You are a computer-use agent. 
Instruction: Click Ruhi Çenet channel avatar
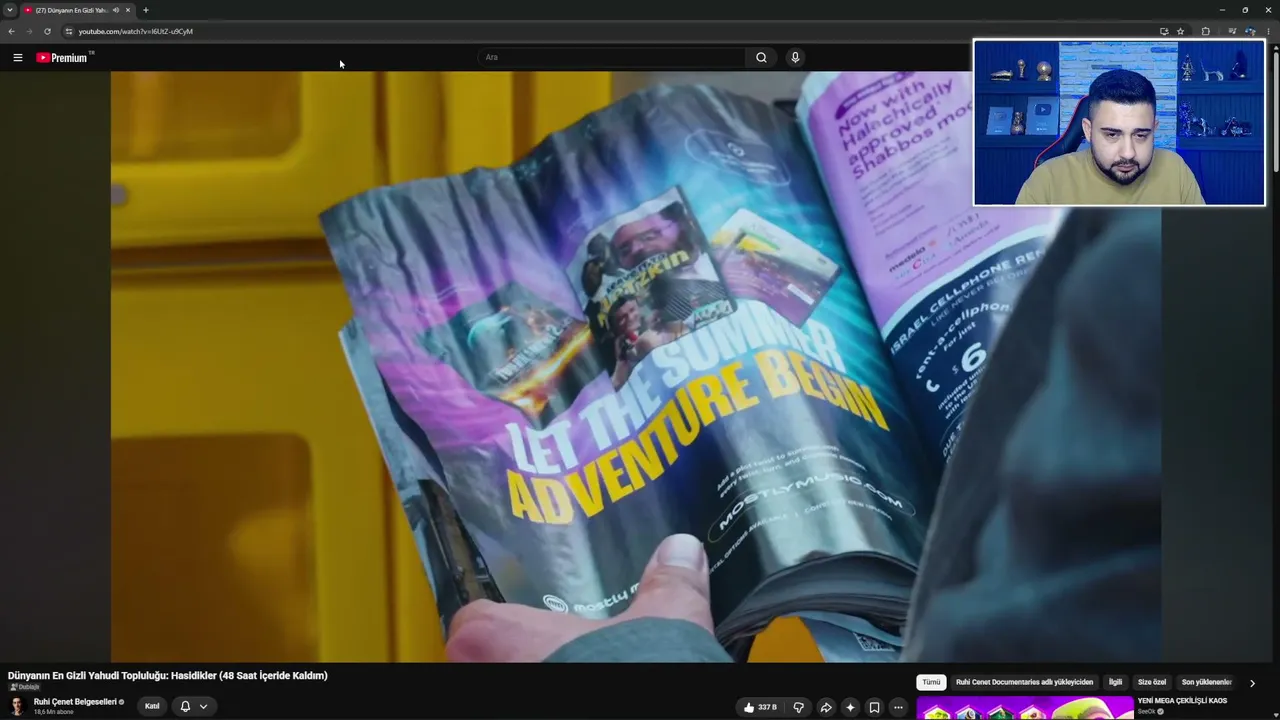[x=17, y=706]
